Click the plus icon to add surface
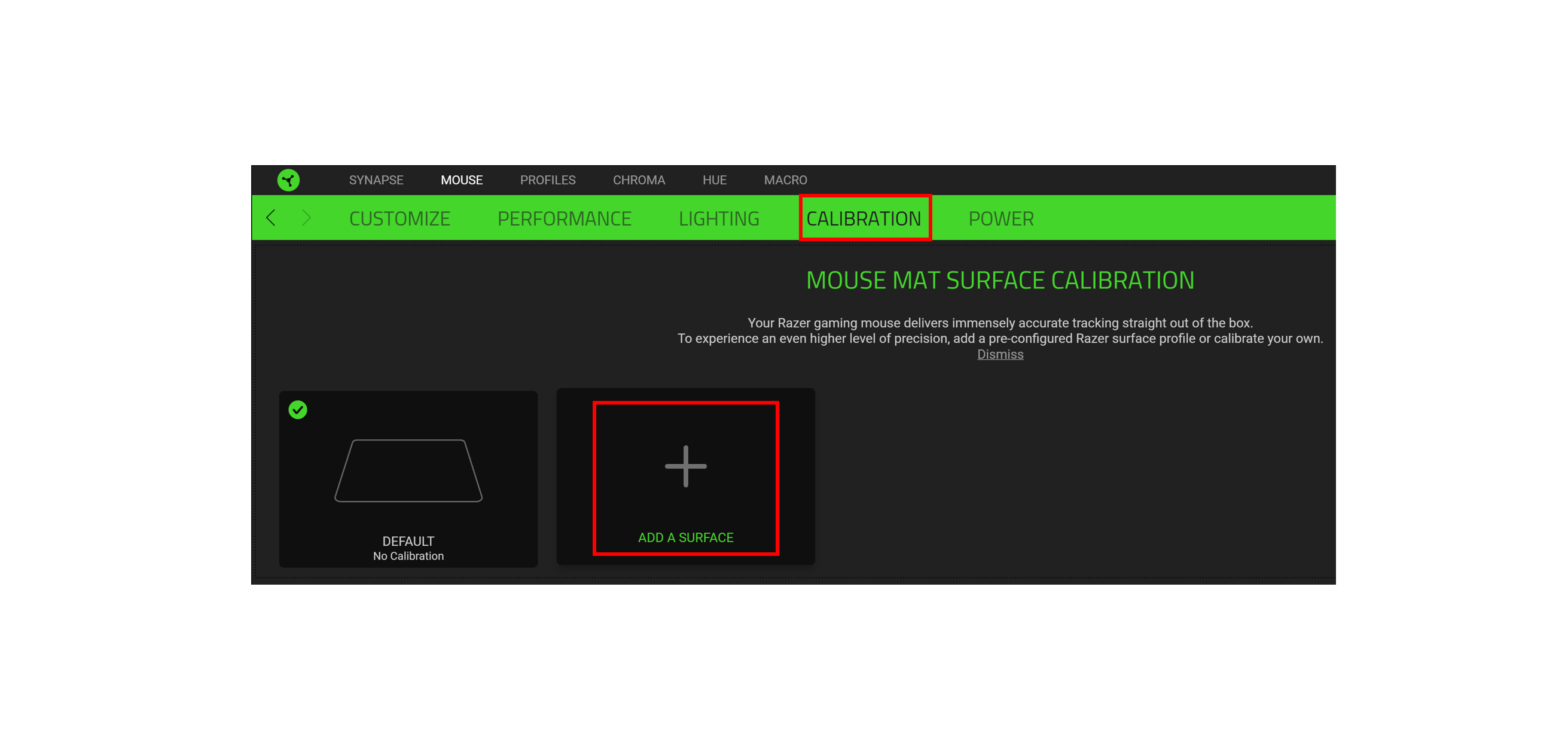This screenshot has height=754, width=1568. tap(686, 466)
